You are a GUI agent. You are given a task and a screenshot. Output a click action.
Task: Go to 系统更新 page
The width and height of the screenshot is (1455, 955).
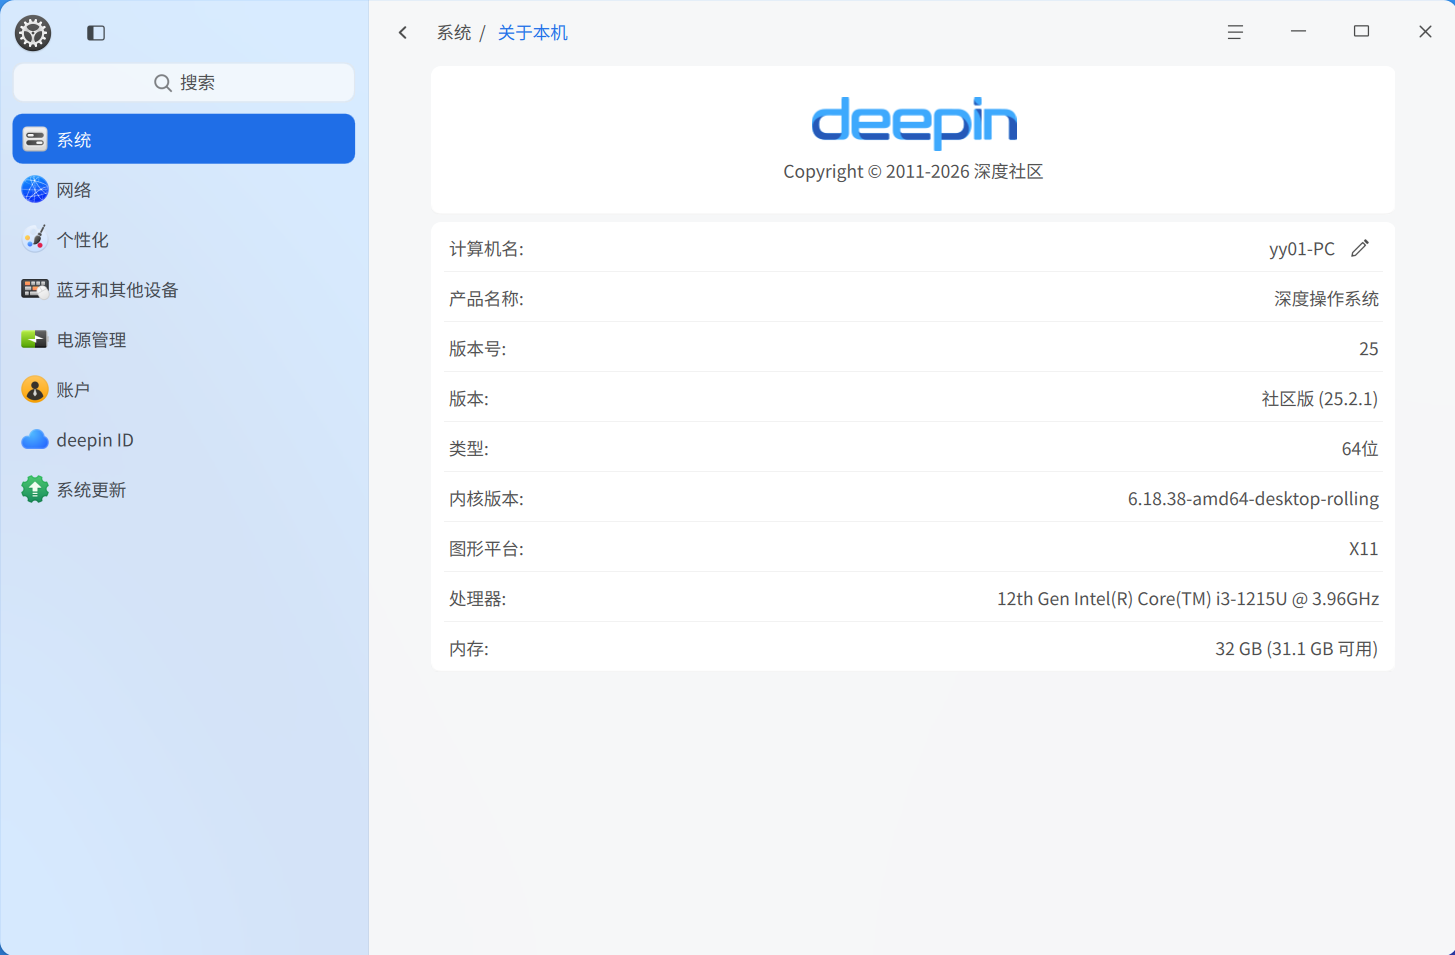(x=184, y=489)
